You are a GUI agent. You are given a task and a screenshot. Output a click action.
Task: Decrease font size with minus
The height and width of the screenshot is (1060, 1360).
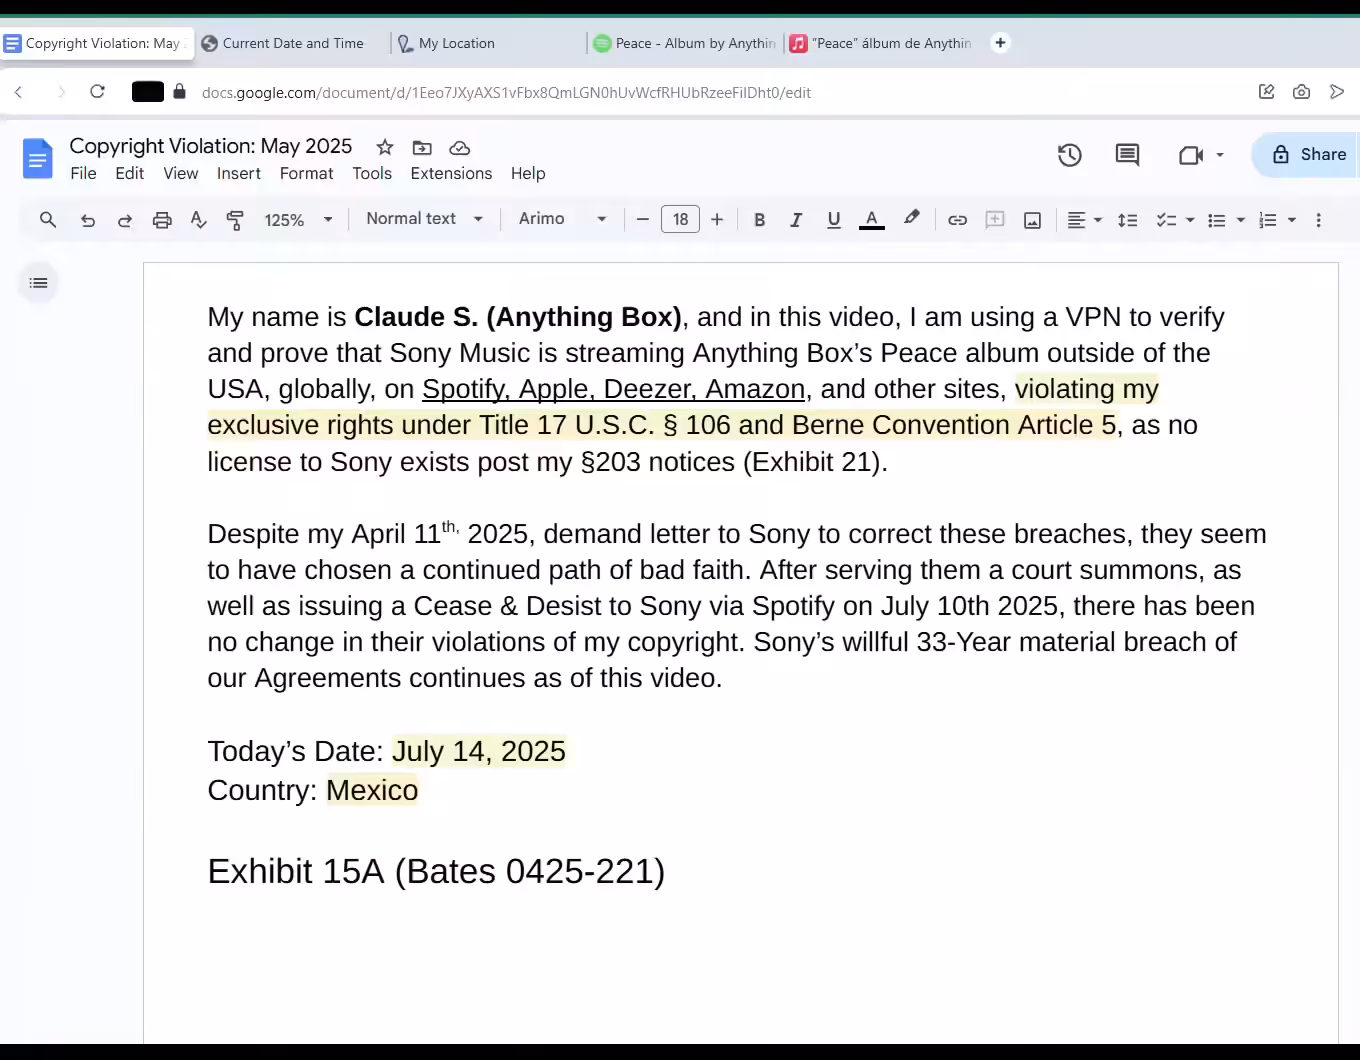pyautogui.click(x=643, y=219)
